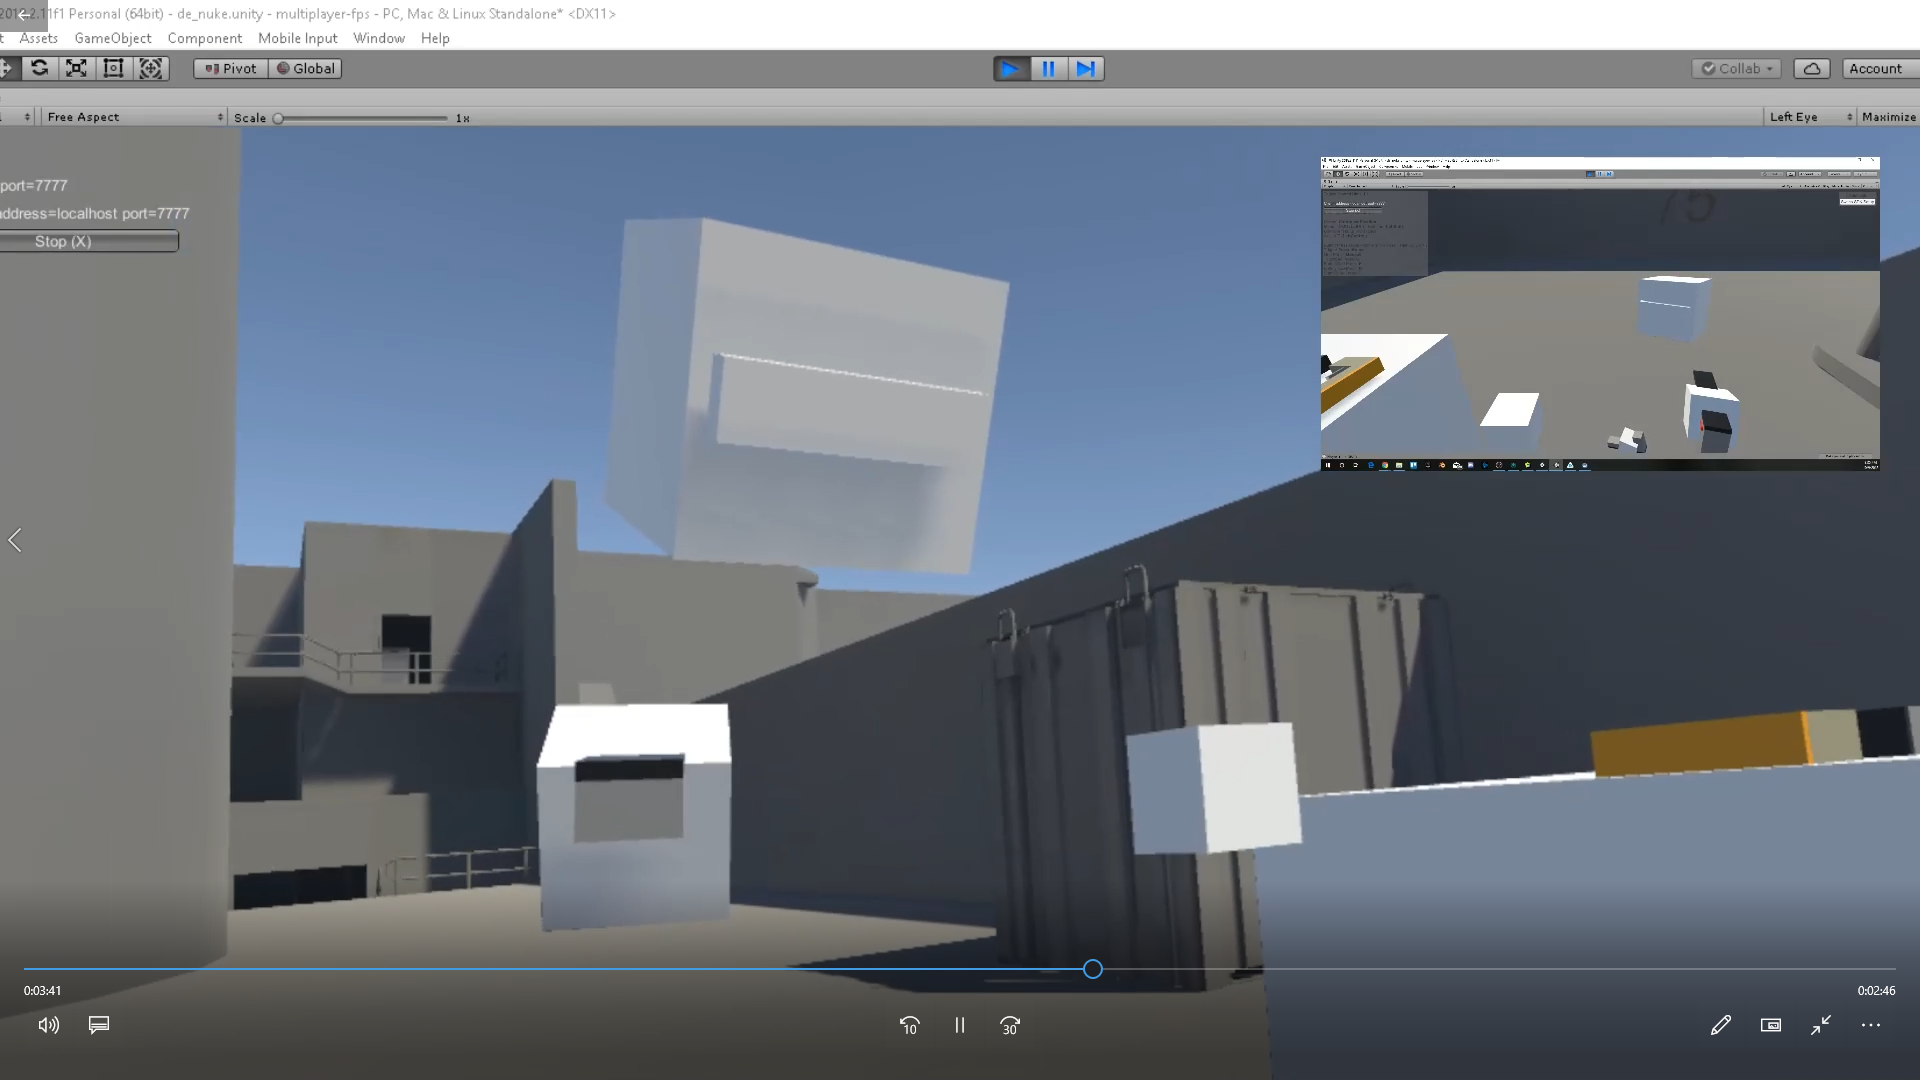Viewport: 1920px width, 1080px height.
Task: Open the cloud Services icon button
Action: coord(1811,69)
